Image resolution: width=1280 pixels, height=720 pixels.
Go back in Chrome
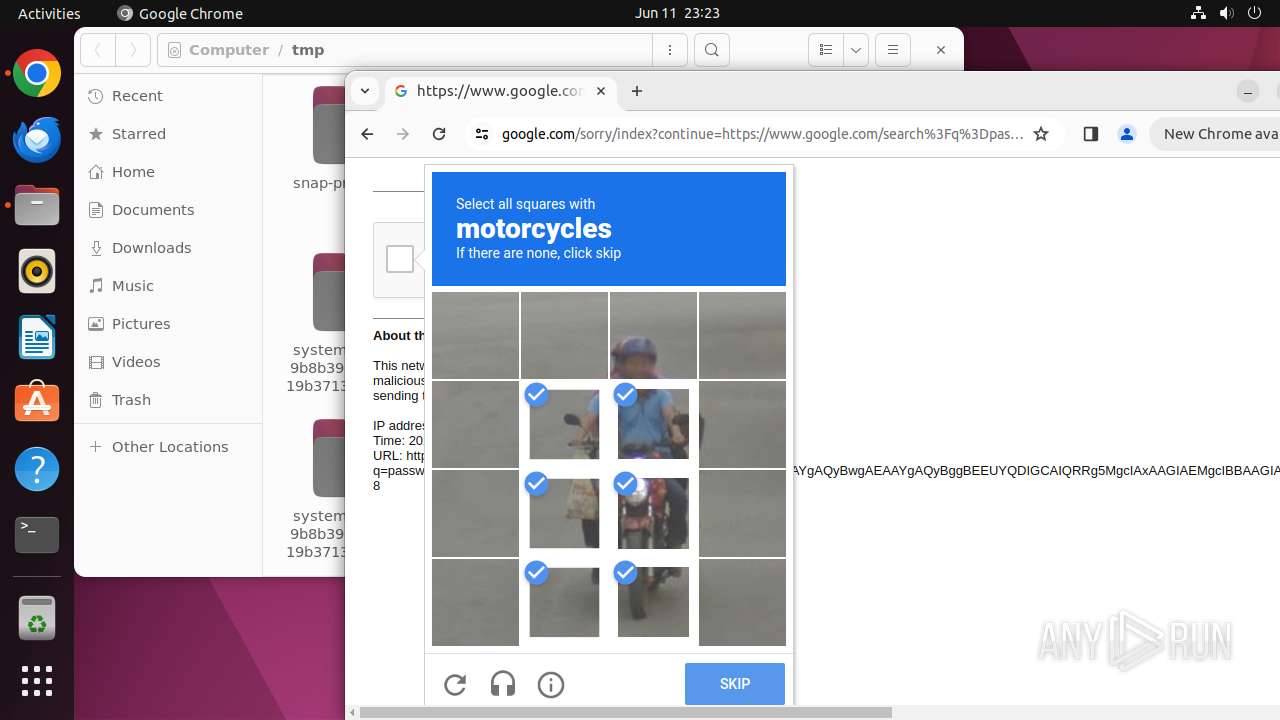(367, 134)
